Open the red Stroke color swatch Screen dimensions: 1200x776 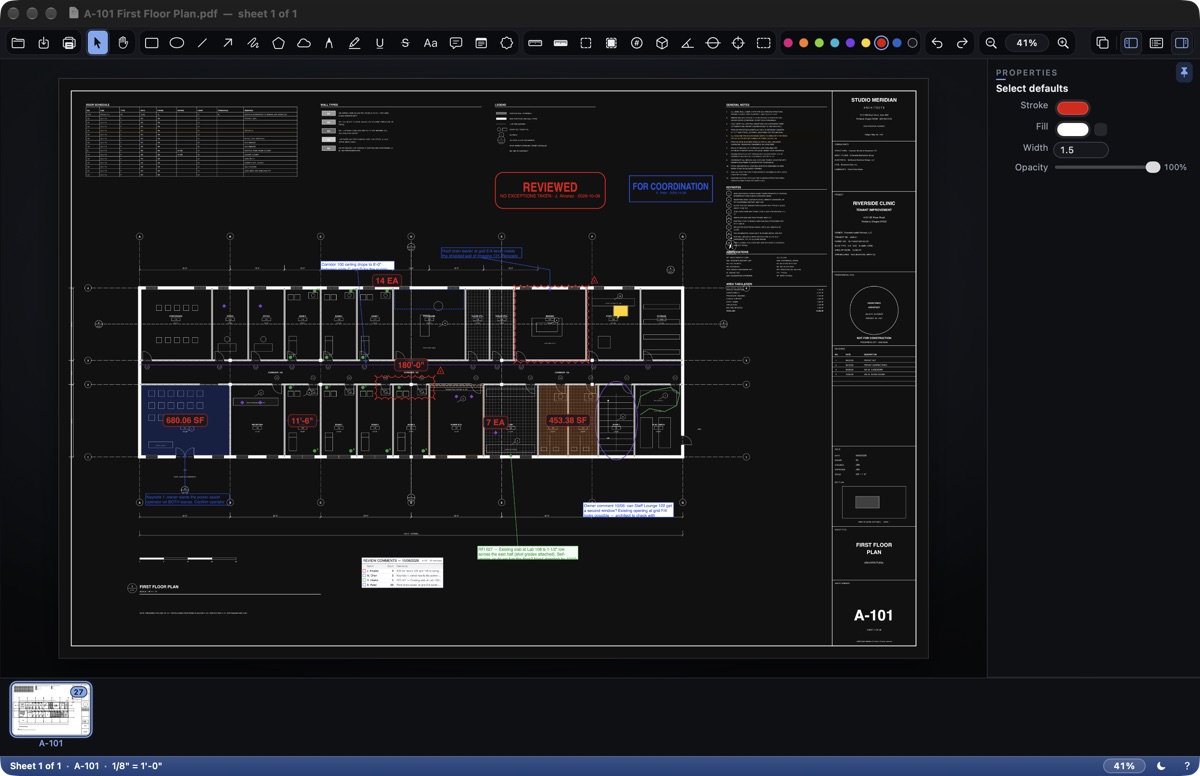pos(1073,108)
